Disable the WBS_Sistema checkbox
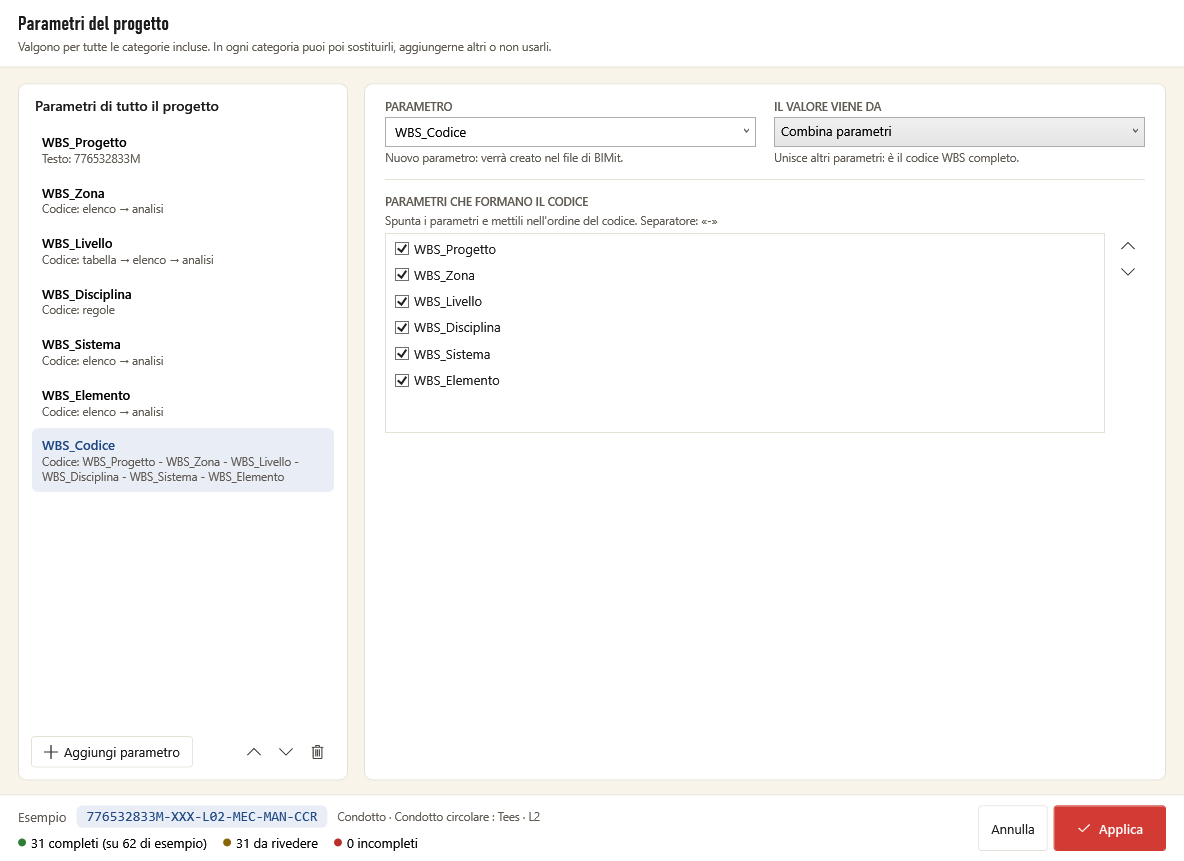 [402, 353]
